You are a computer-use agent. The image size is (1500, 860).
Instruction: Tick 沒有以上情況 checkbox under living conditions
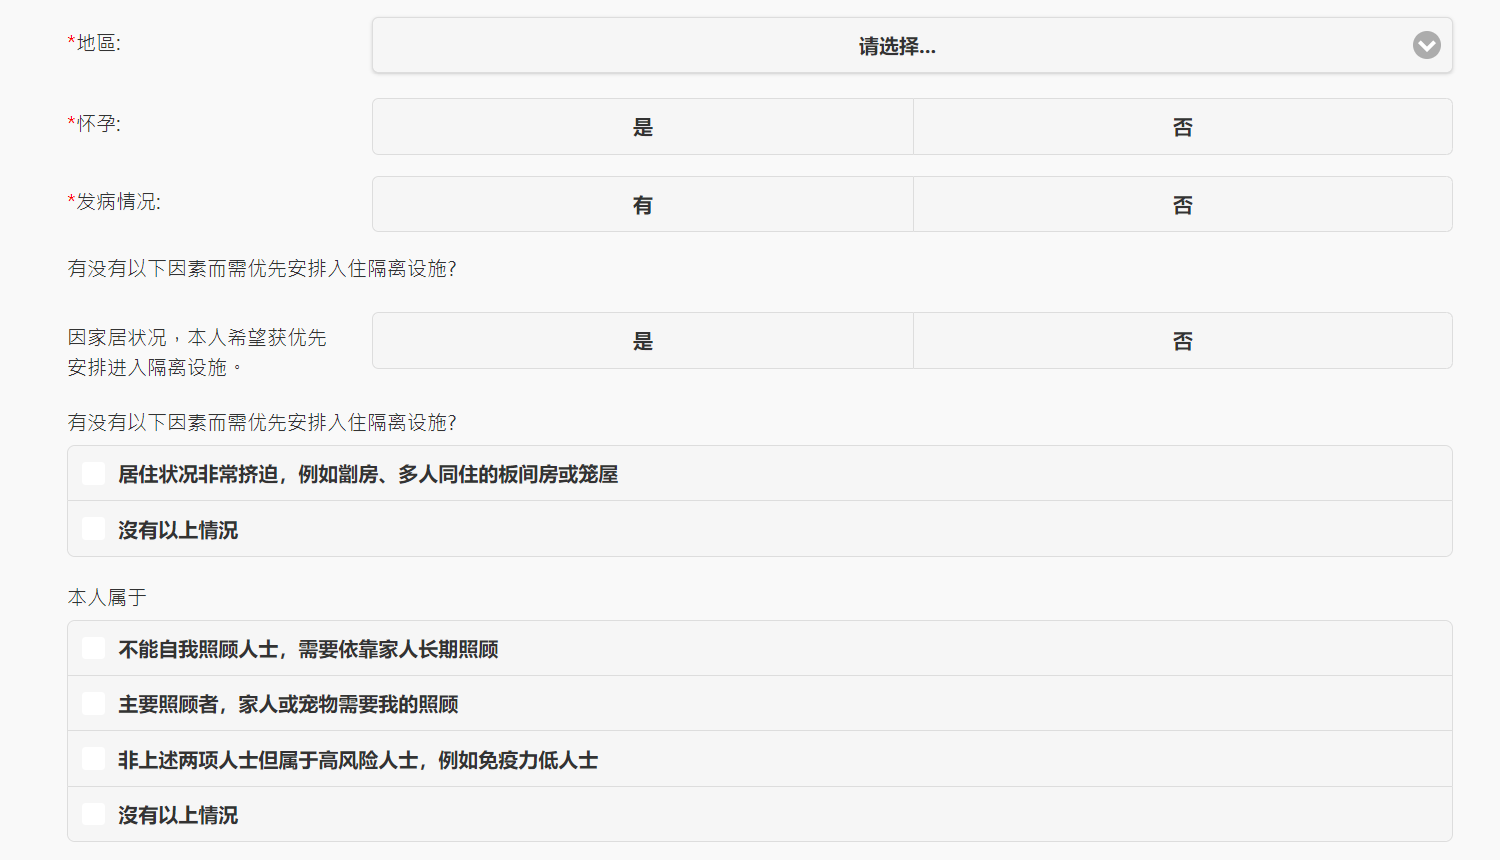click(94, 529)
